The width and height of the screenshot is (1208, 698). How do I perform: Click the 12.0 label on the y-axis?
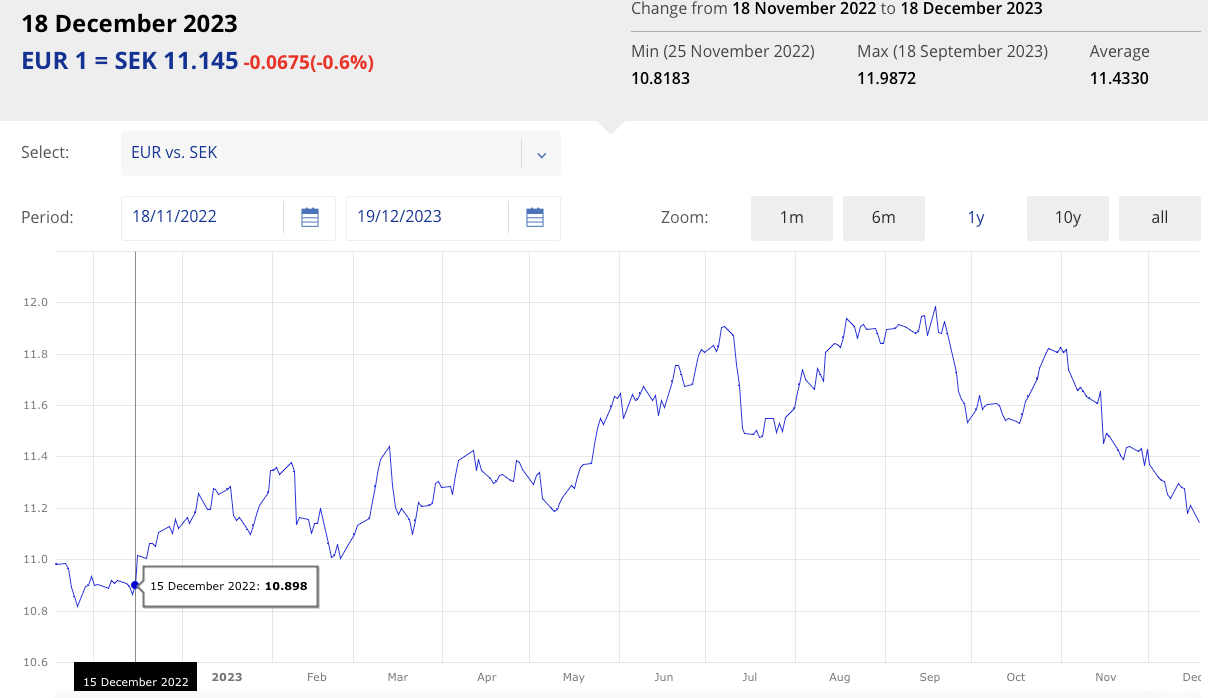(x=35, y=302)
